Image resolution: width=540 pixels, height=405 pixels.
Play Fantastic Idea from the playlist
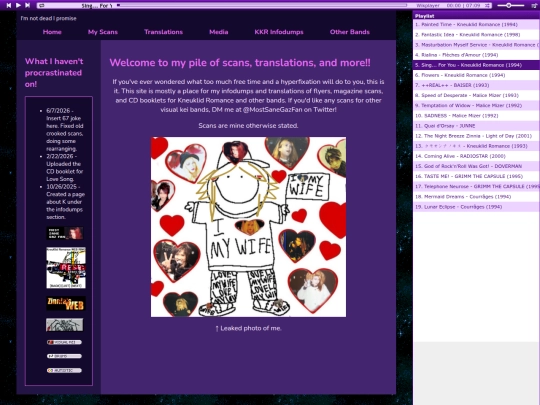[476, 35]
